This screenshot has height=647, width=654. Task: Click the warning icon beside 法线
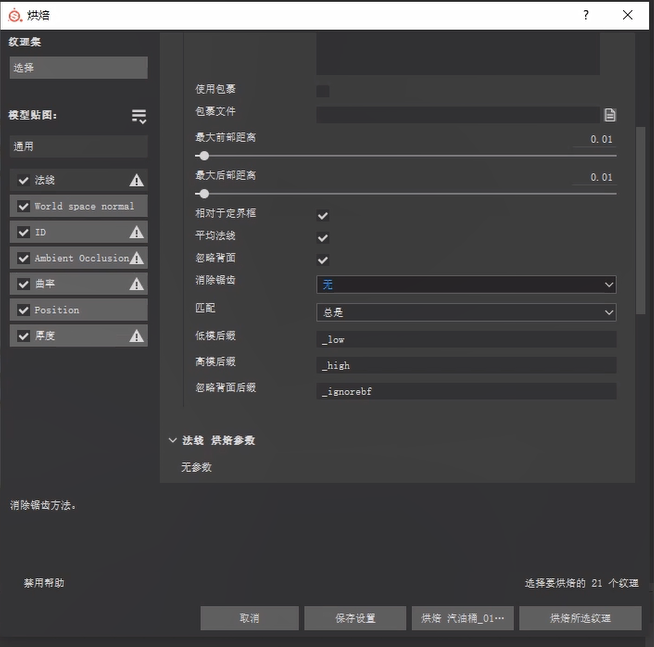tap(137, 180)
